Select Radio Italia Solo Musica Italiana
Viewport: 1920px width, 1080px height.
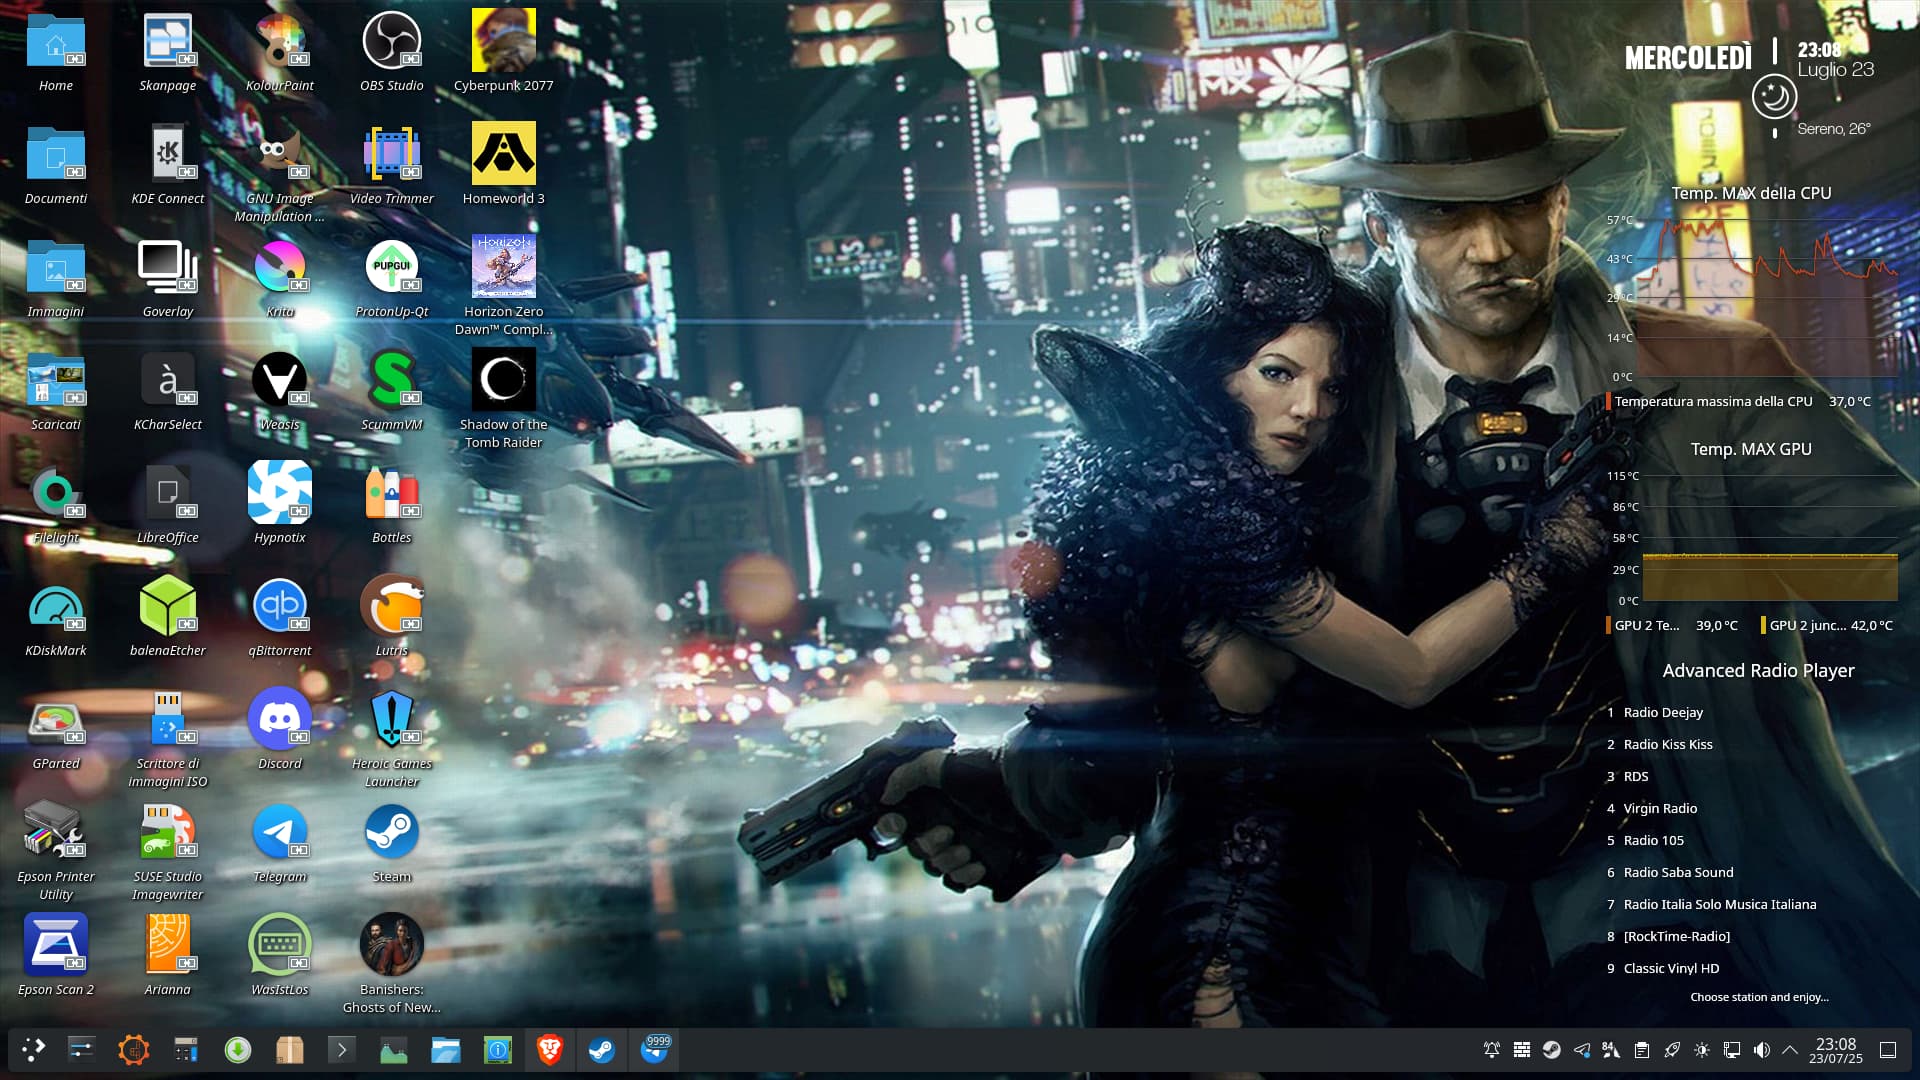tap(1720, 904)
